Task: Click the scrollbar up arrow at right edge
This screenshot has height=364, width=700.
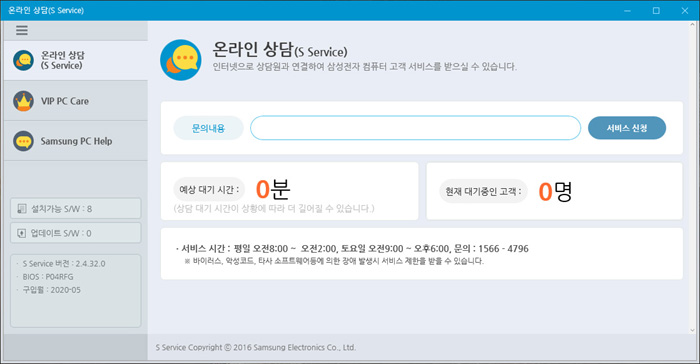Action: click(x=692, y=25)
